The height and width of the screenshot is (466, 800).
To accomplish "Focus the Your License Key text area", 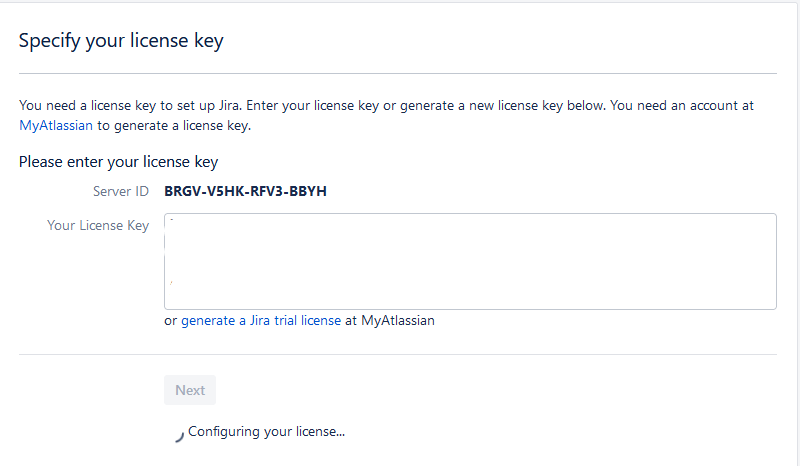I will click(x=470, y=261).
